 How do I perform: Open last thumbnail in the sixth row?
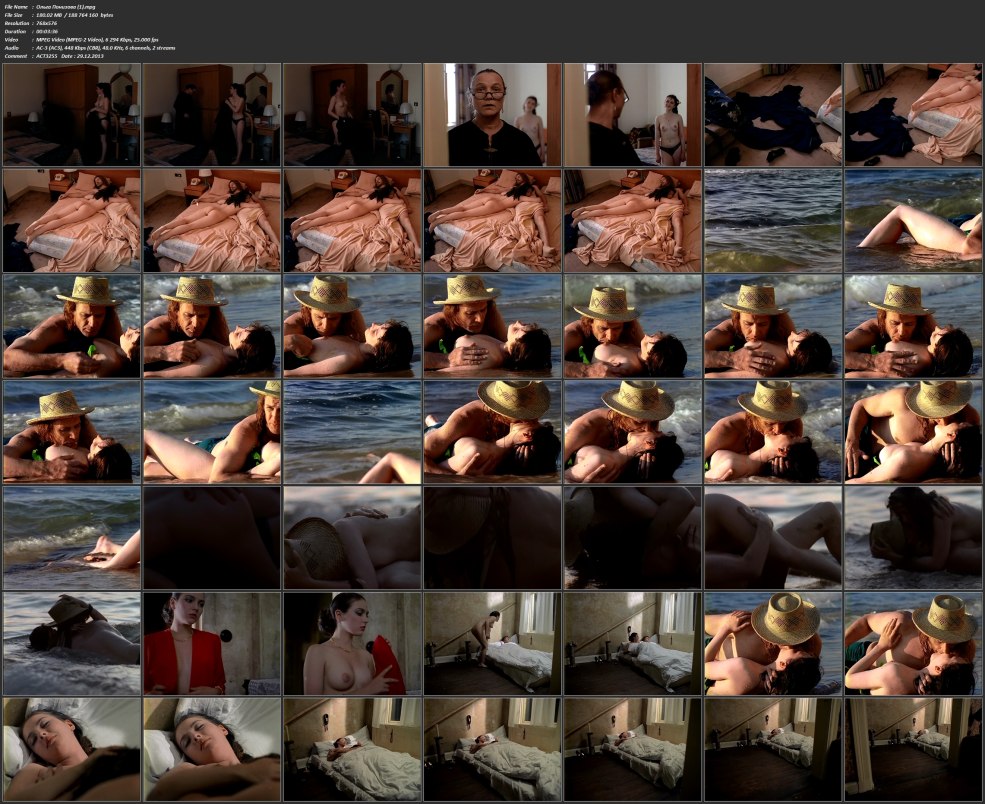913,643
